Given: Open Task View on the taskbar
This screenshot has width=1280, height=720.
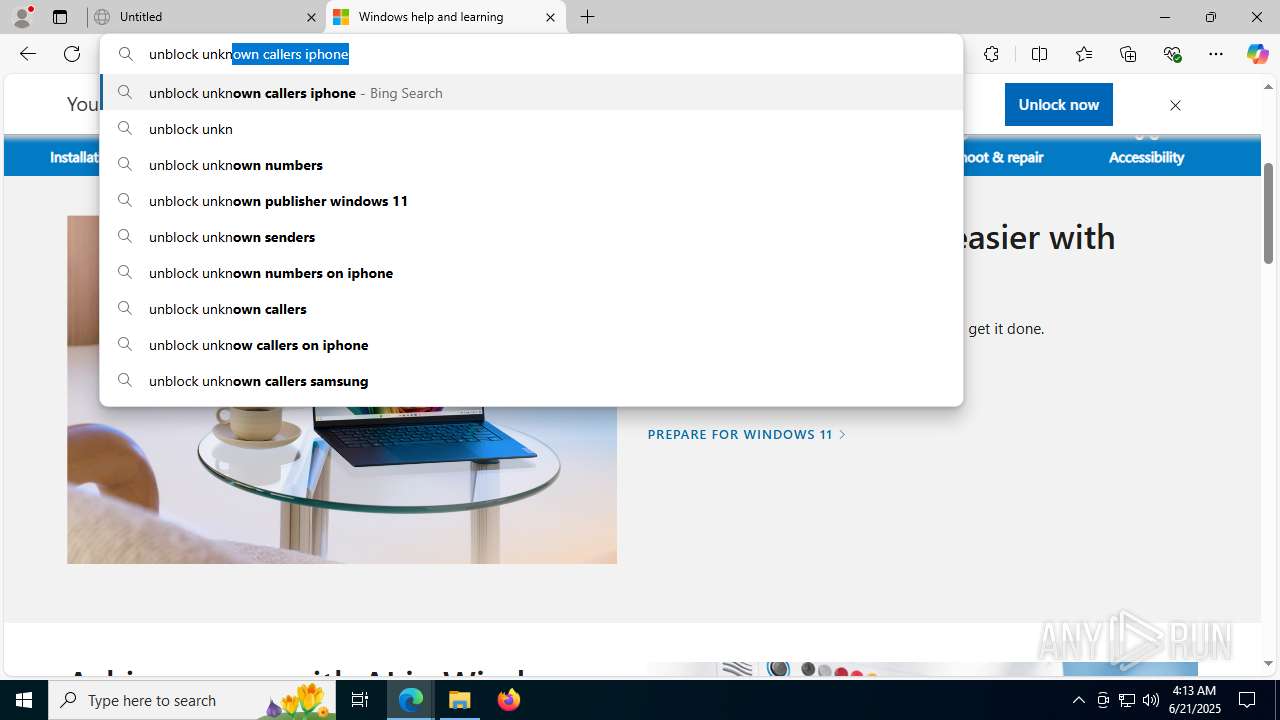Looking at the screenshot, I should click(x=360, y=700).
